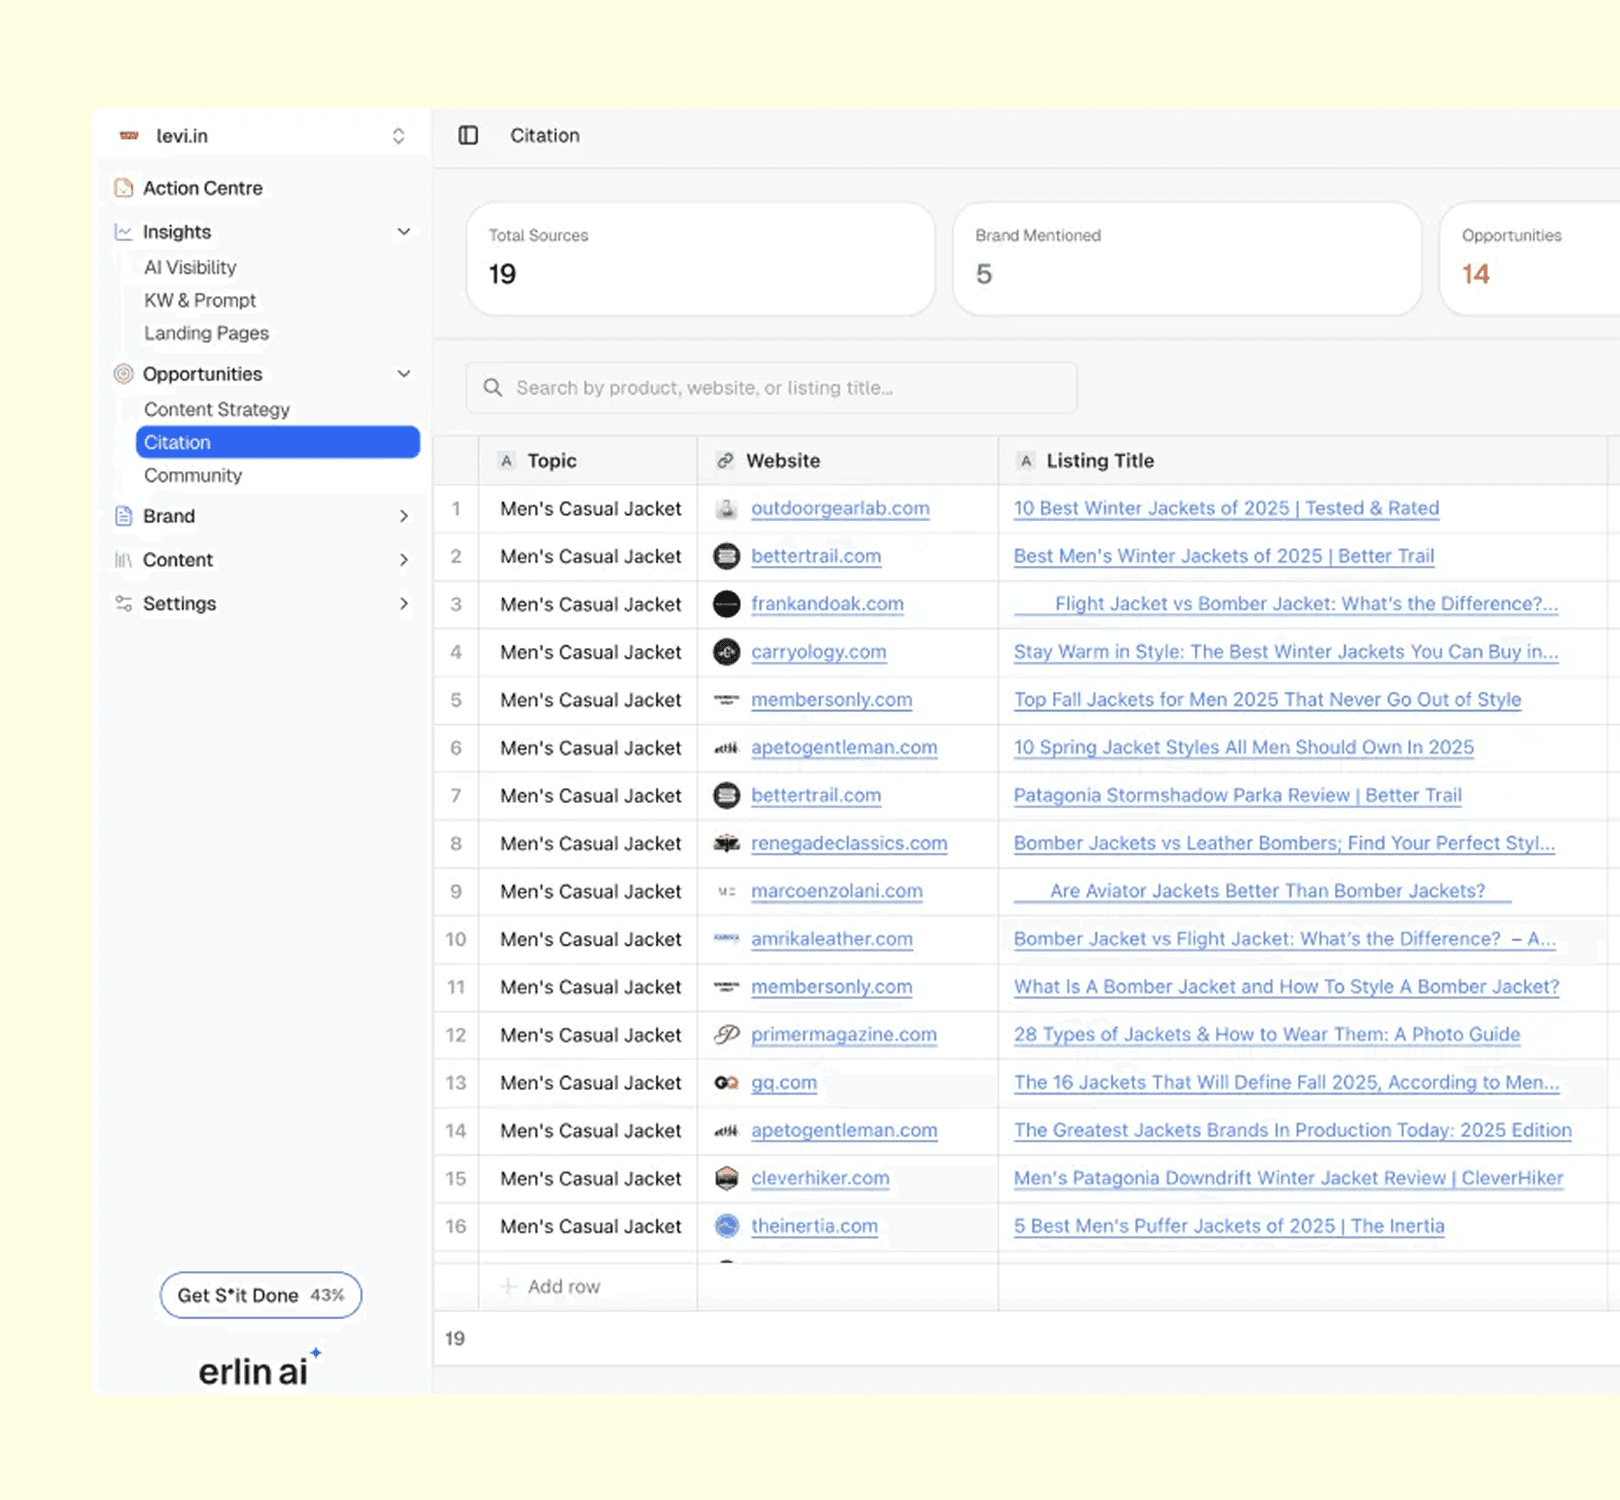Viewport: 1620px width, 1500px height.
Task: Click the Brand Mentioned card
Action: (x=1187, y=259)
